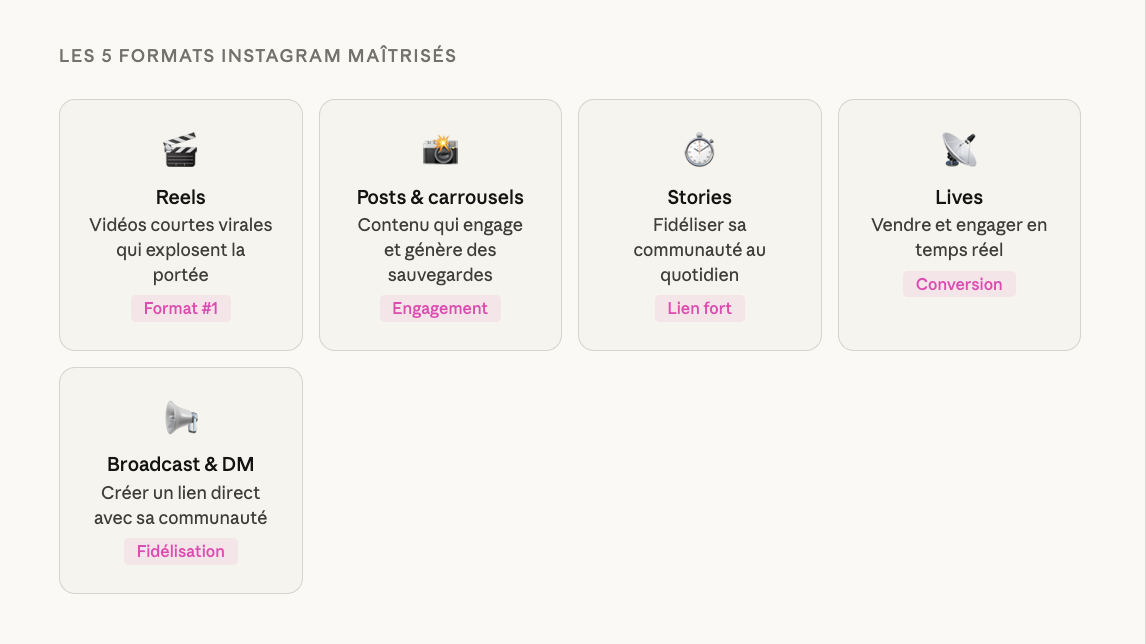Viewport: 1146px width, 644px height.
Task: Select the "Fidélisation" tag
Action: [181, 551]
